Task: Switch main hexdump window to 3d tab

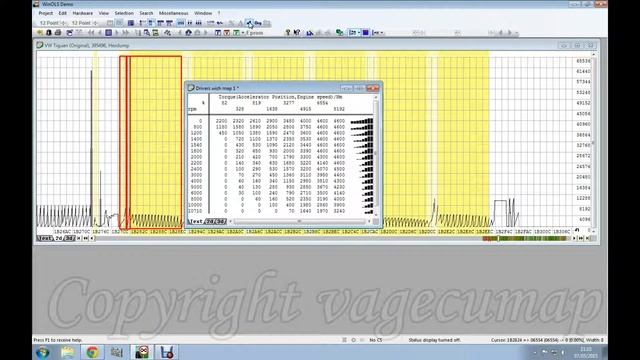Action: tap(69, 238)
